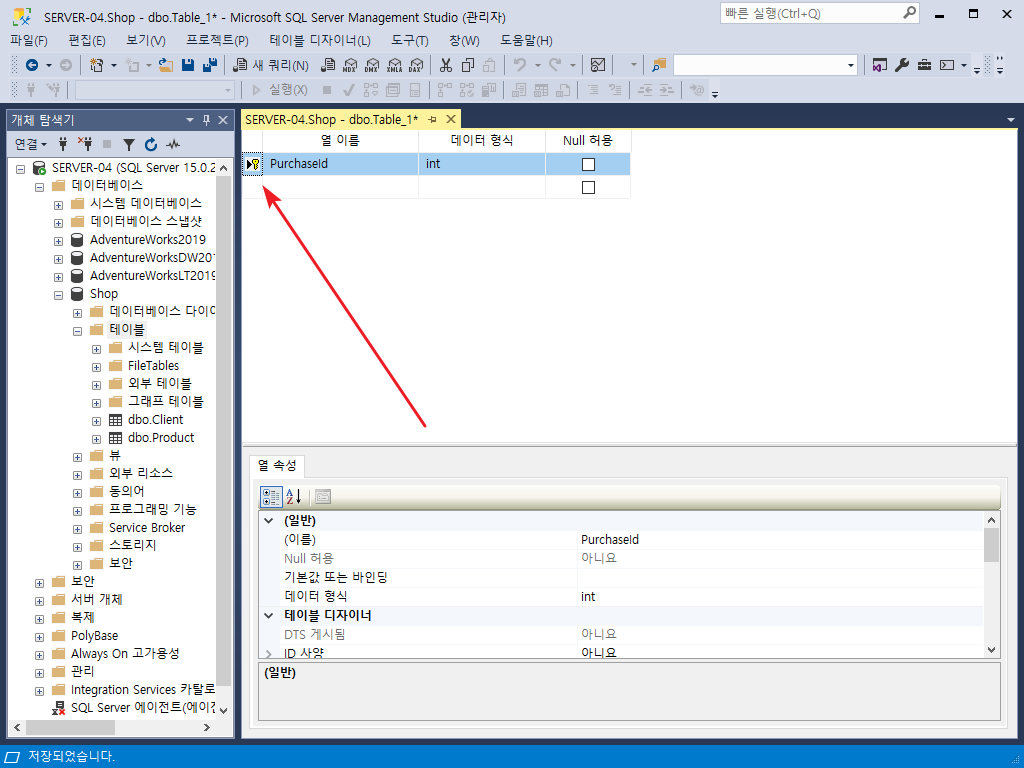The width and height of the screenshot is (1024, 768).
Task: Open the Visual Studio window icon
Action: [x=880, y=65]
